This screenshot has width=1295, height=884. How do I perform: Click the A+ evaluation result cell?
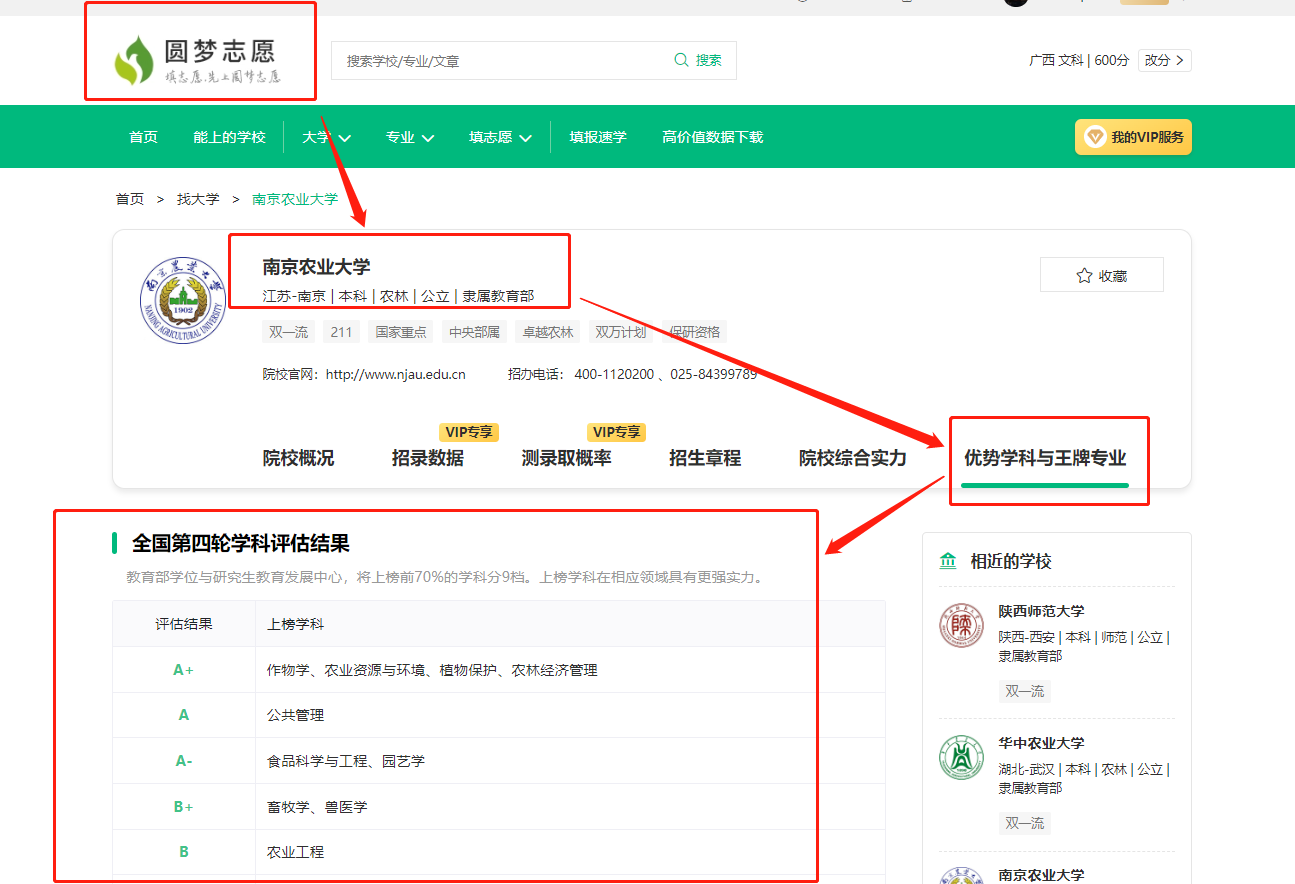click(x=184, y=670)
